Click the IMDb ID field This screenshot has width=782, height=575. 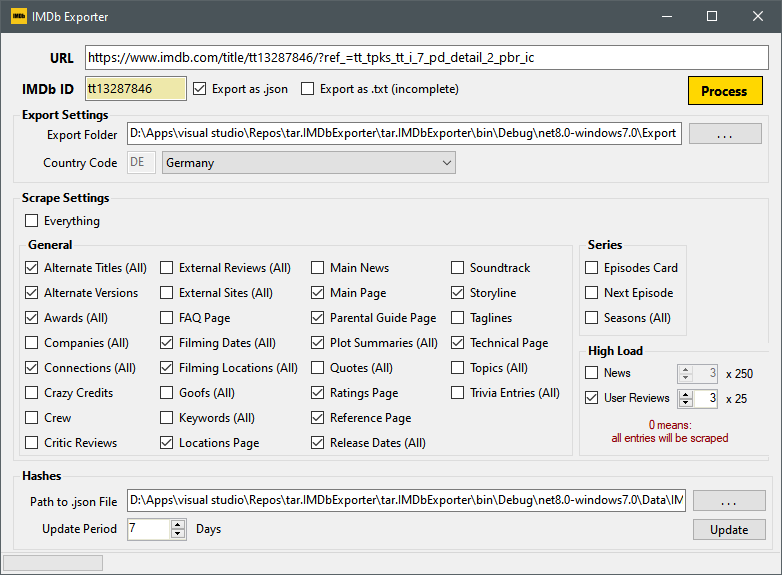pos(136,89)
